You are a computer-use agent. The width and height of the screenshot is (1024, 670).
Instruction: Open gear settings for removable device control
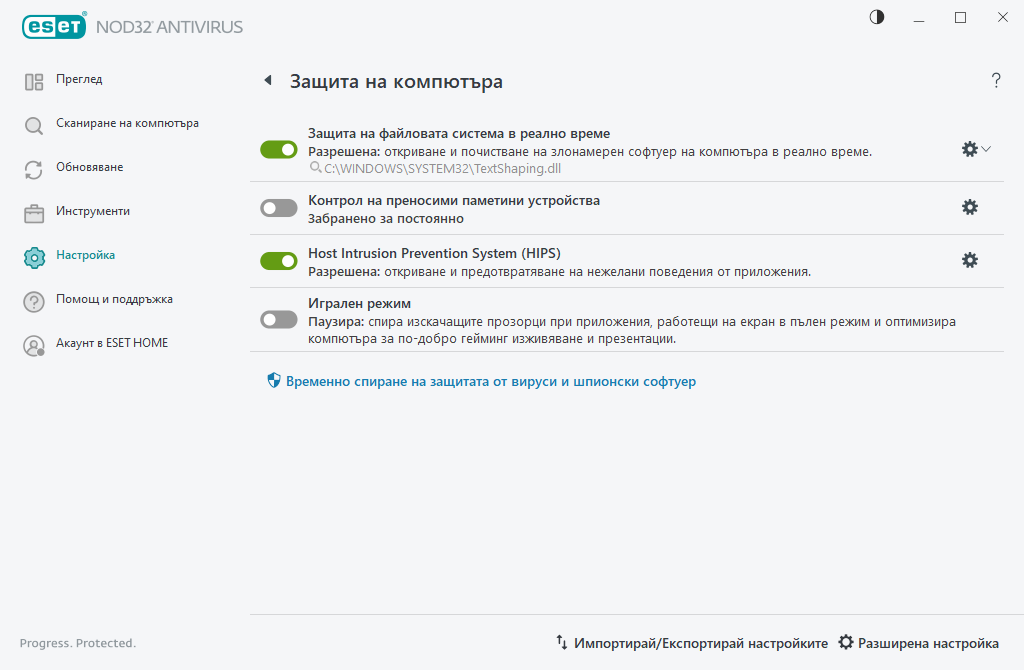969,207
